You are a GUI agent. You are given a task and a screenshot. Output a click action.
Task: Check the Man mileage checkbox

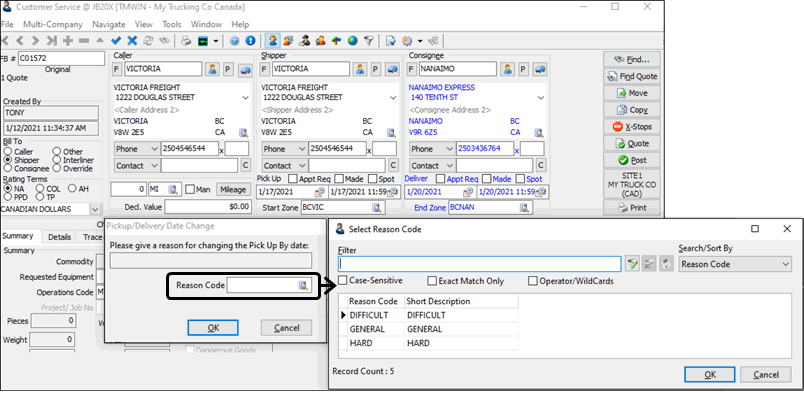[x=189, y=190]
